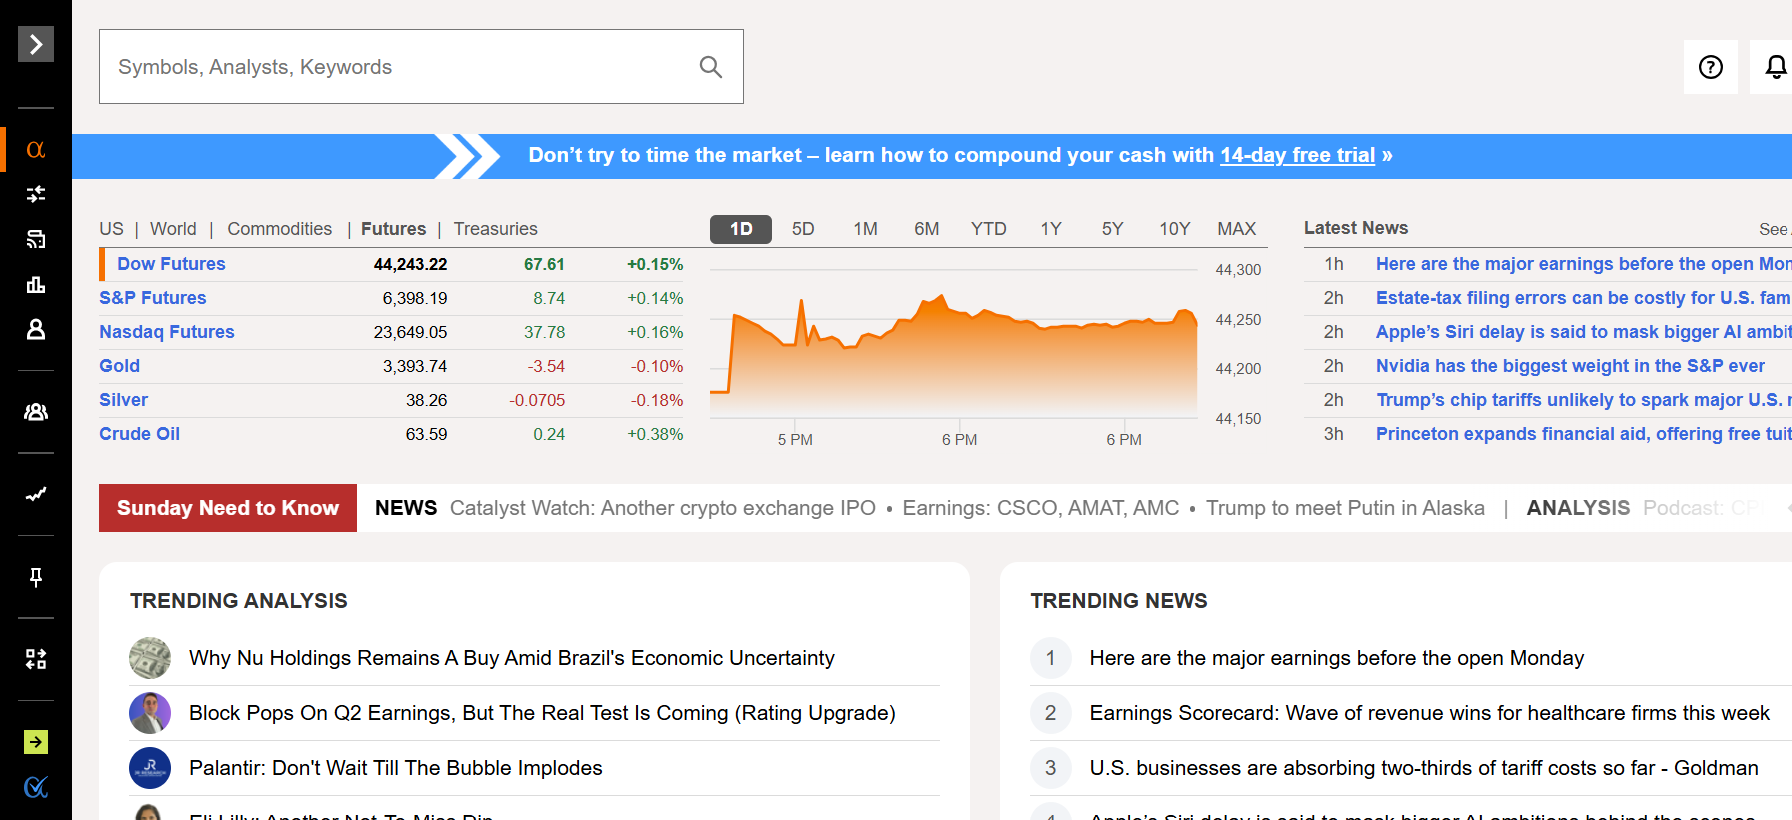Select the MAX chart range

[x=1236, y=229]
